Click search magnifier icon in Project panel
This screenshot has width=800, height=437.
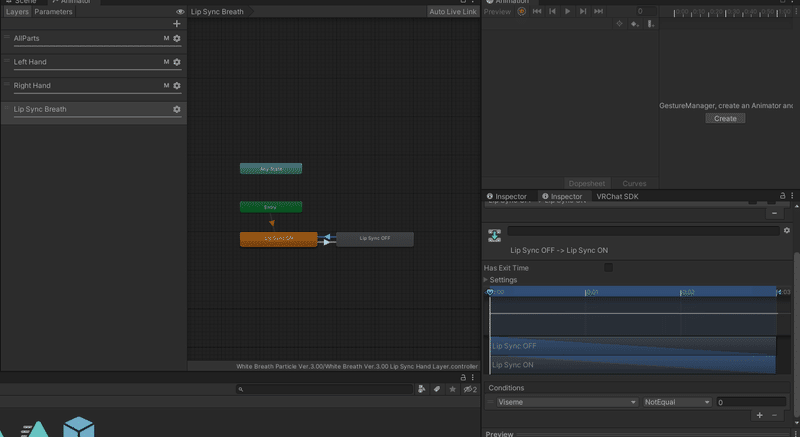(x=241, y=389)
